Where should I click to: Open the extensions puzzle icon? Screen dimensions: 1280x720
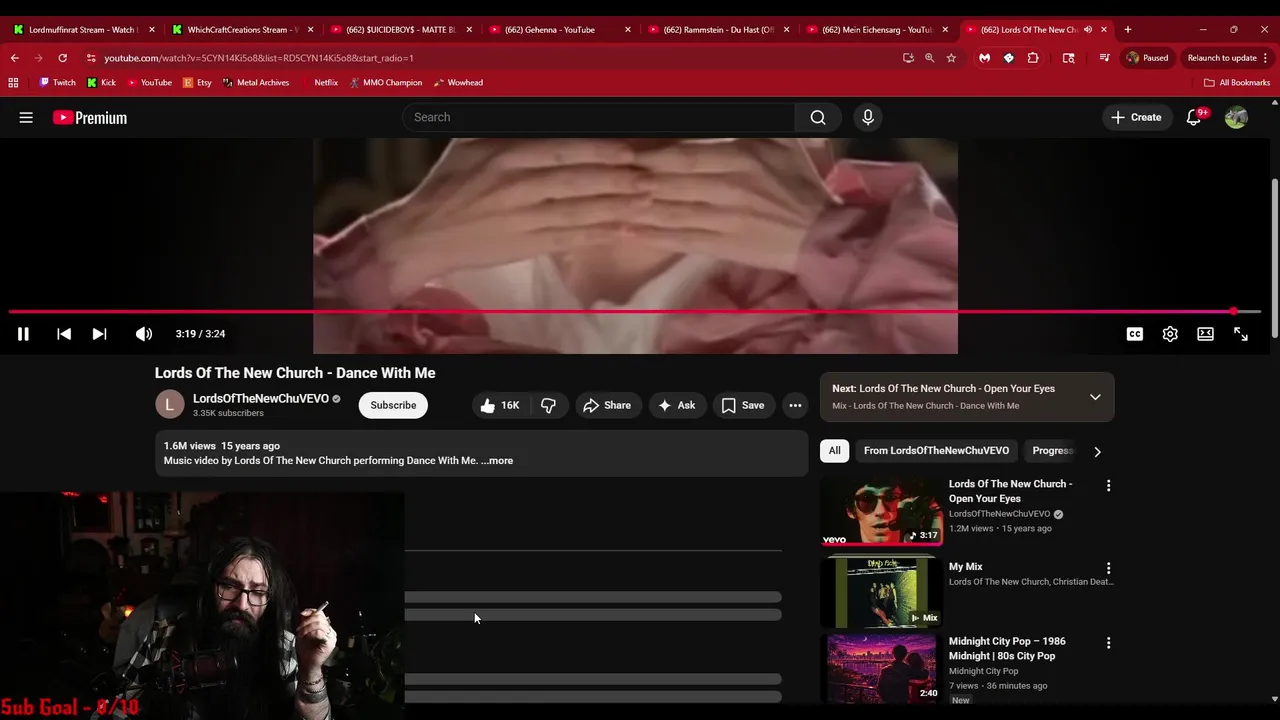tap(1033, 58)
